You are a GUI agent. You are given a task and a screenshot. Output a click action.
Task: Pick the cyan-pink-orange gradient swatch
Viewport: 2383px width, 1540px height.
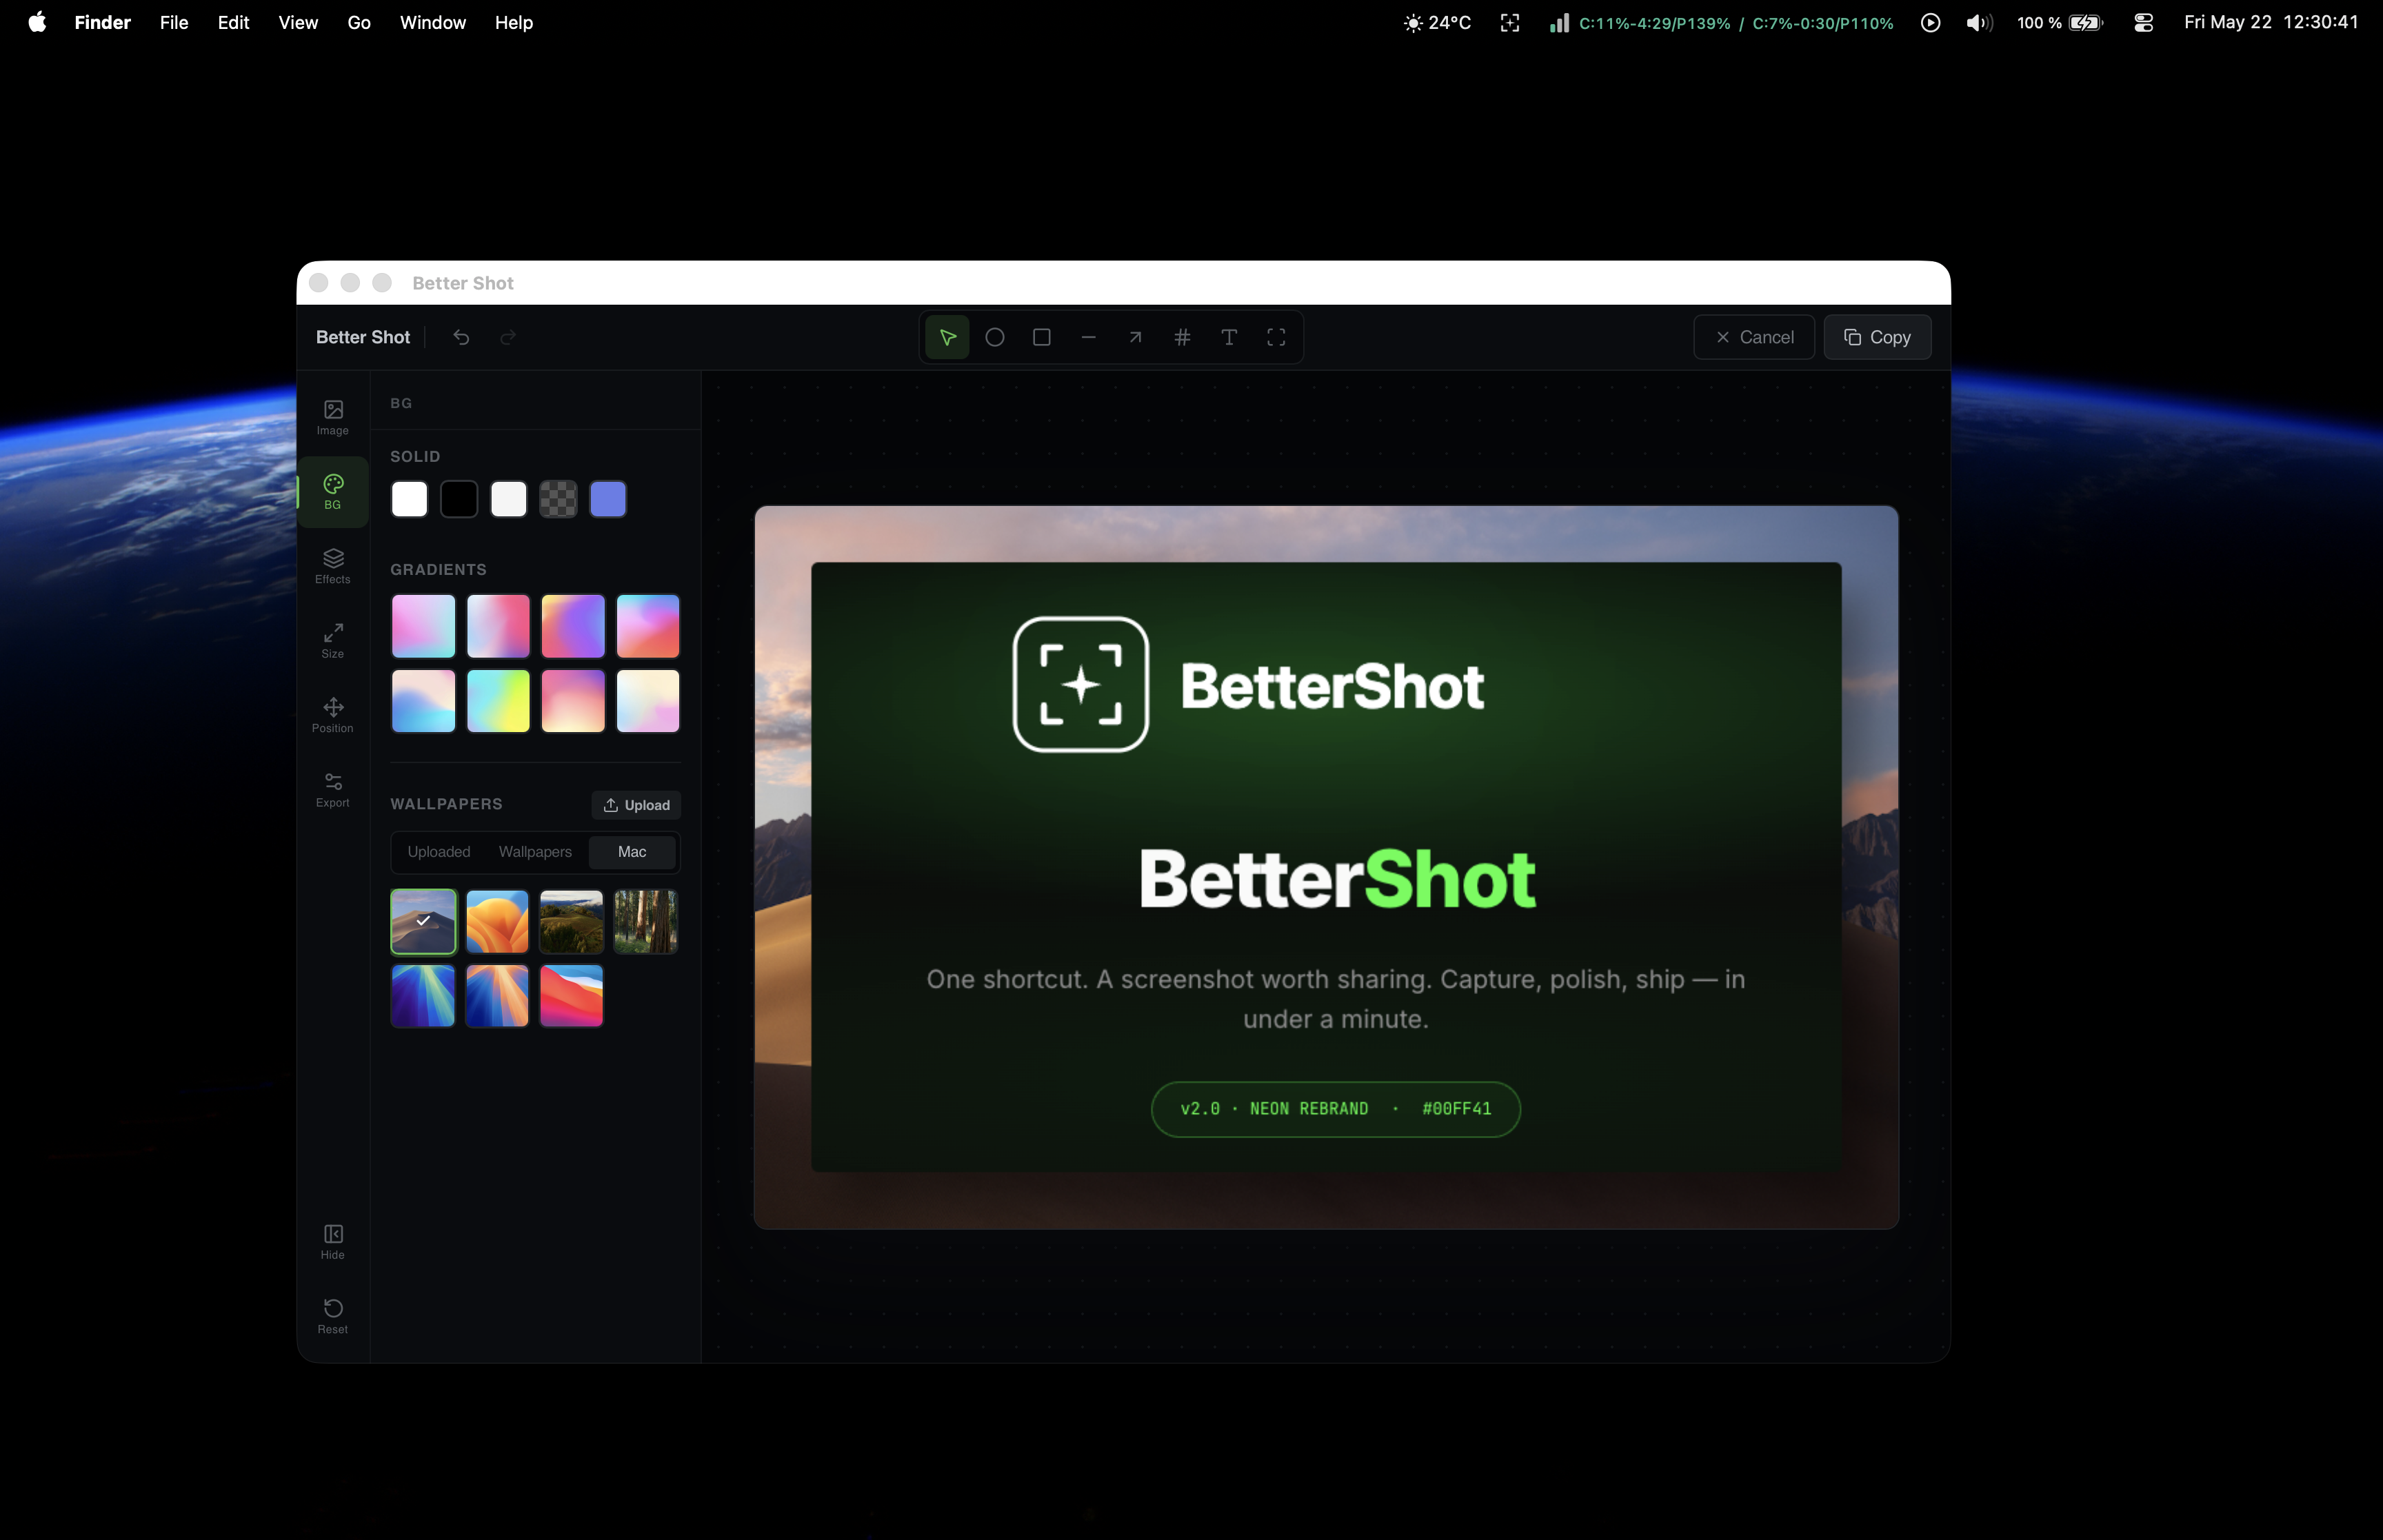click(x=648, y=626)
